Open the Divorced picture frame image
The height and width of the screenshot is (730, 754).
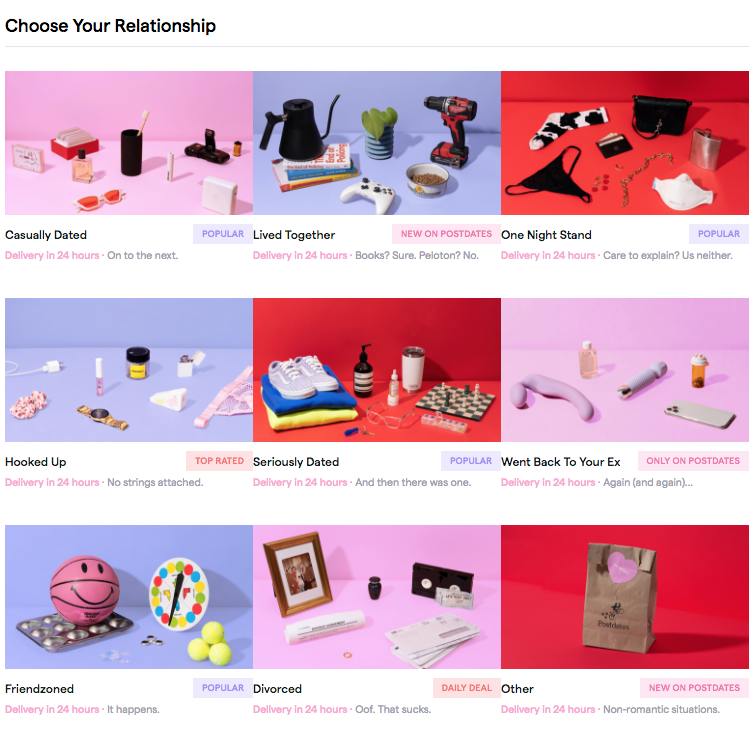[377, 597]
